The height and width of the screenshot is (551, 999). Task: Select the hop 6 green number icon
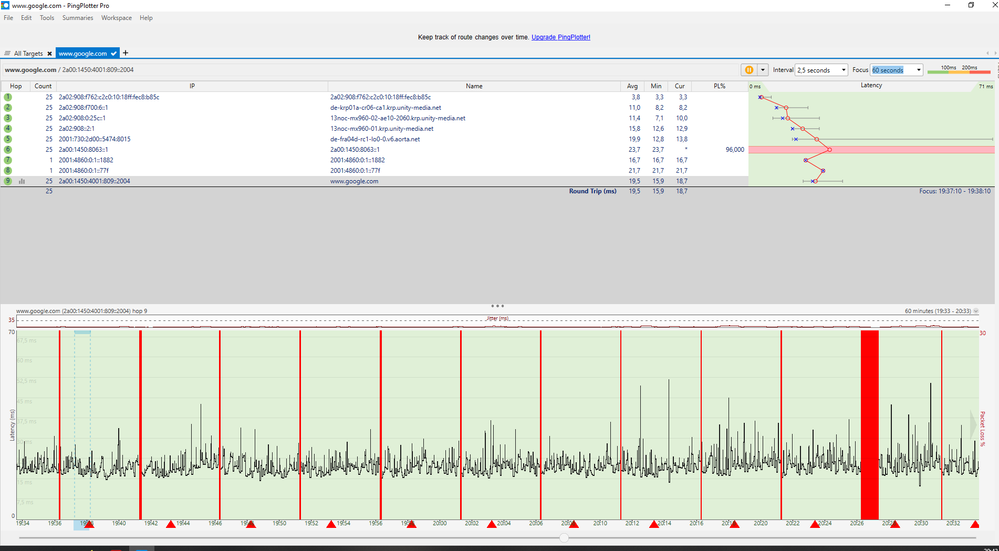7,149
